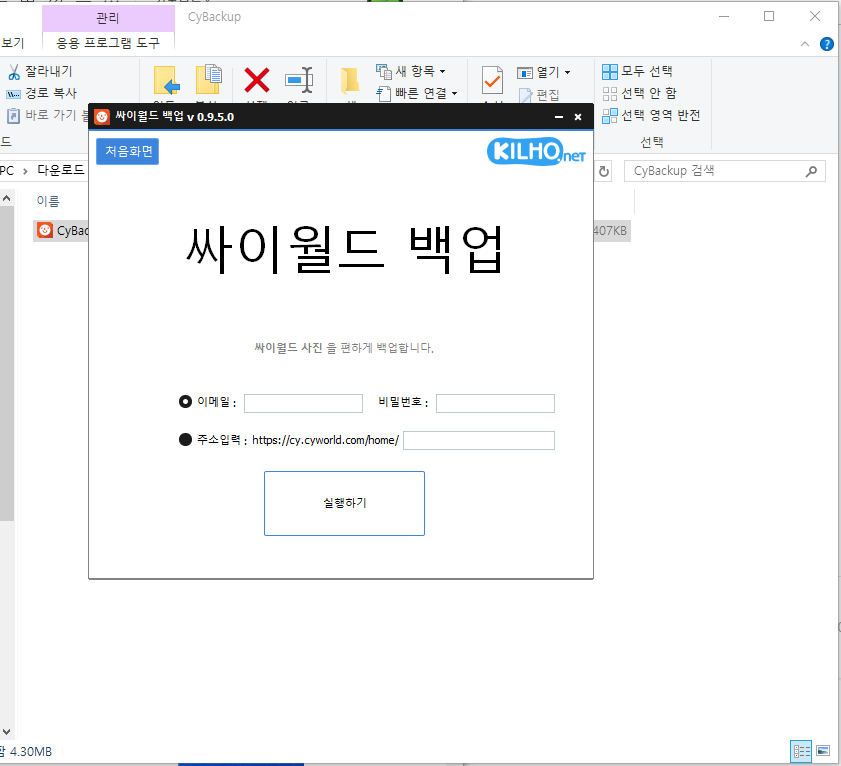Focus the 이메일 input field
841x766 pixels.
click(x=303, y=403)
